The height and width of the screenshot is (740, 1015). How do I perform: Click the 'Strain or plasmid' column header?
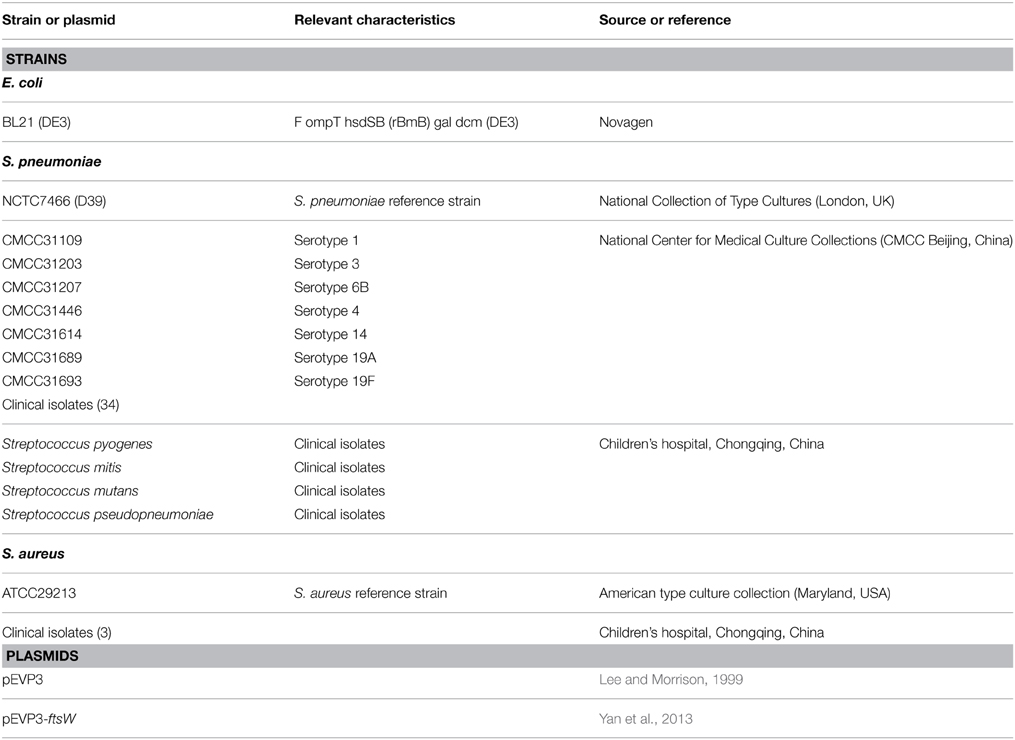pyautogui.click(x=58, y=20)
